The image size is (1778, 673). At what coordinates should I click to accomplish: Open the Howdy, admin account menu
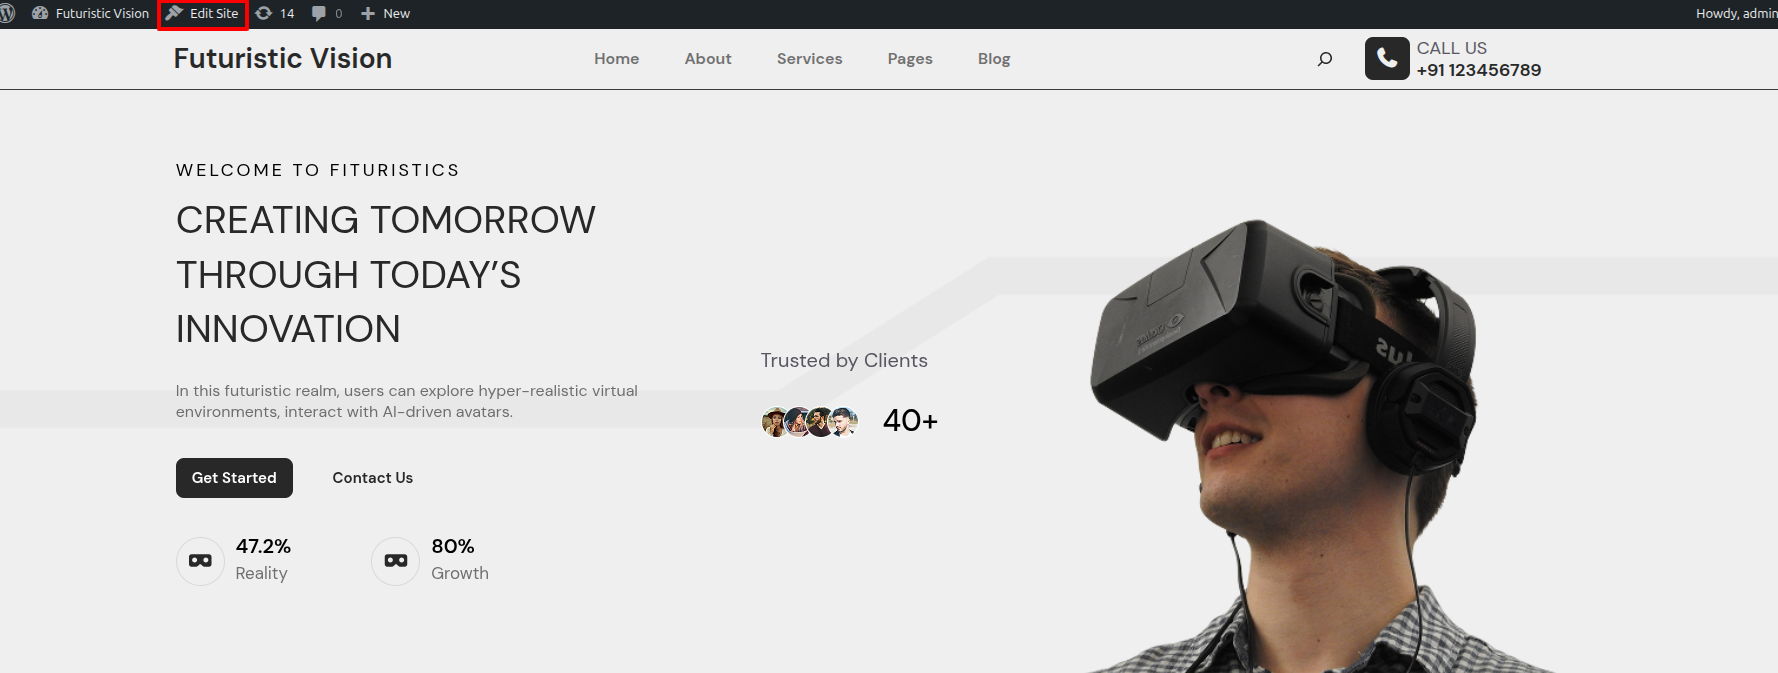1735,13
